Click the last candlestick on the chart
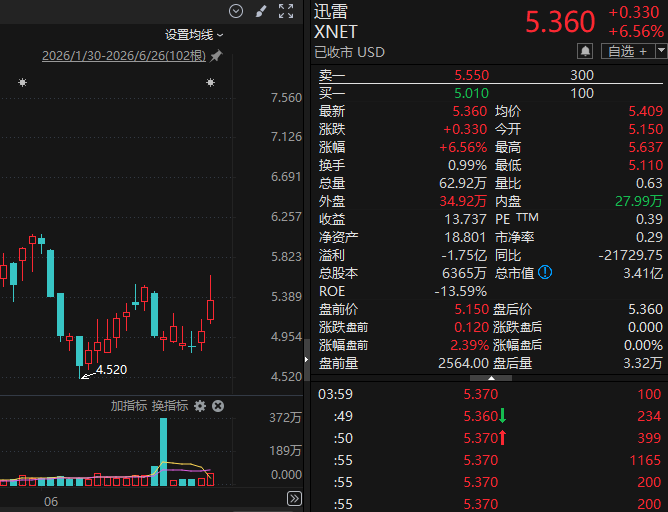 210,300
